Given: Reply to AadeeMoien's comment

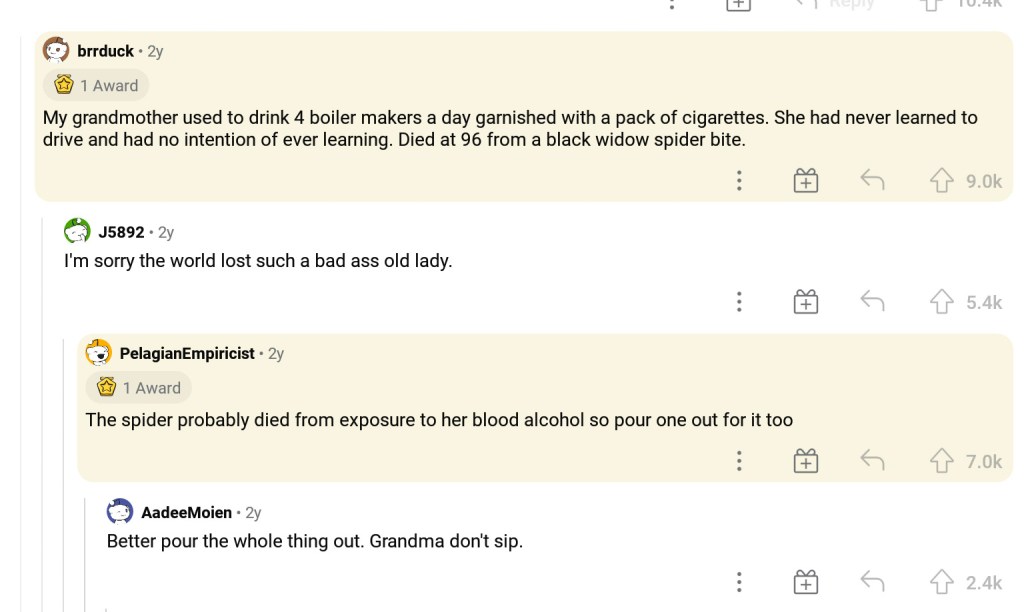Looking at the screenshot, I should [x=872, y=582].
